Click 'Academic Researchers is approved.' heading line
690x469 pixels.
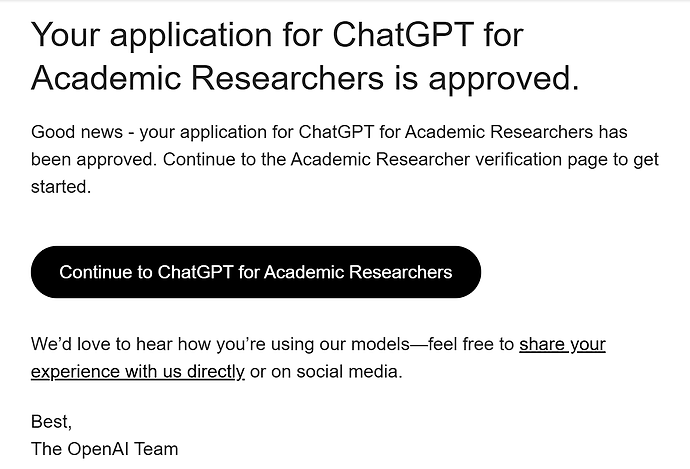pyautogui.click(x=305, y=77)
